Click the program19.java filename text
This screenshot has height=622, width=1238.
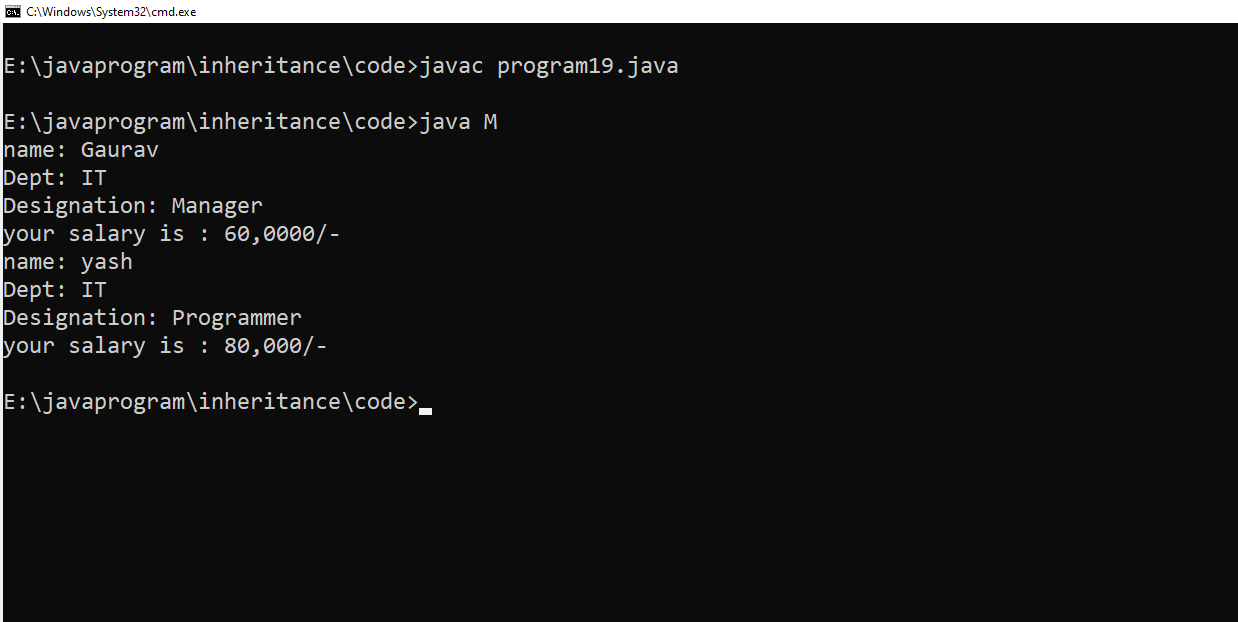(x=587, y=66)
